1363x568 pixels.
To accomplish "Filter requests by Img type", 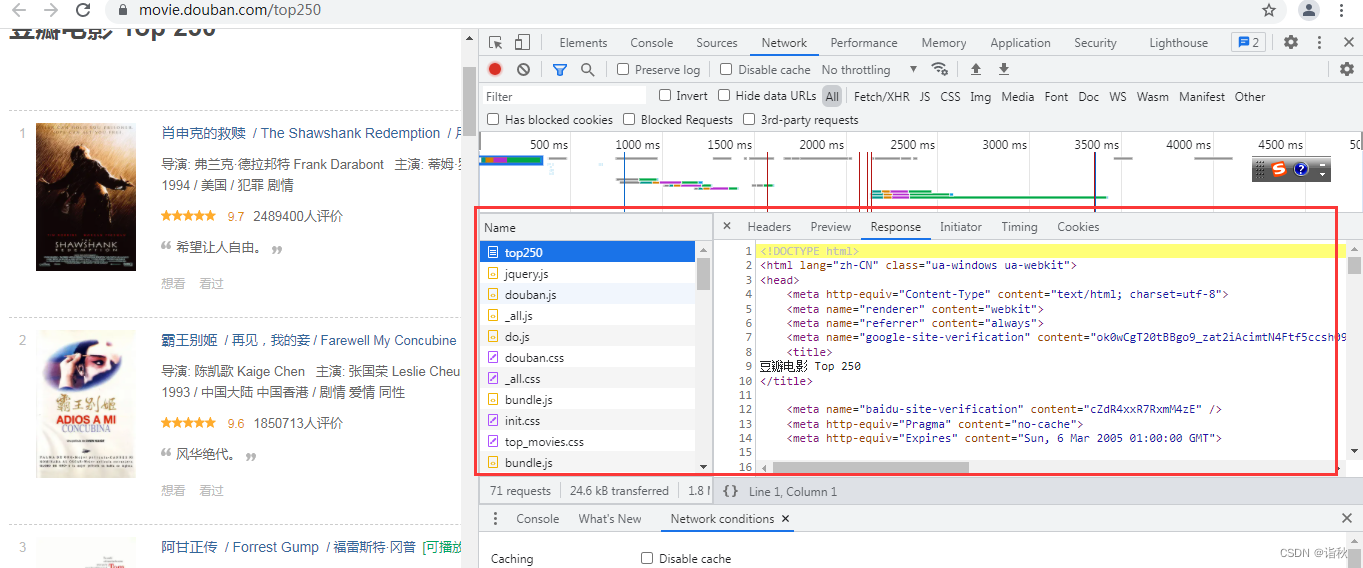I will tap(980, 97).
